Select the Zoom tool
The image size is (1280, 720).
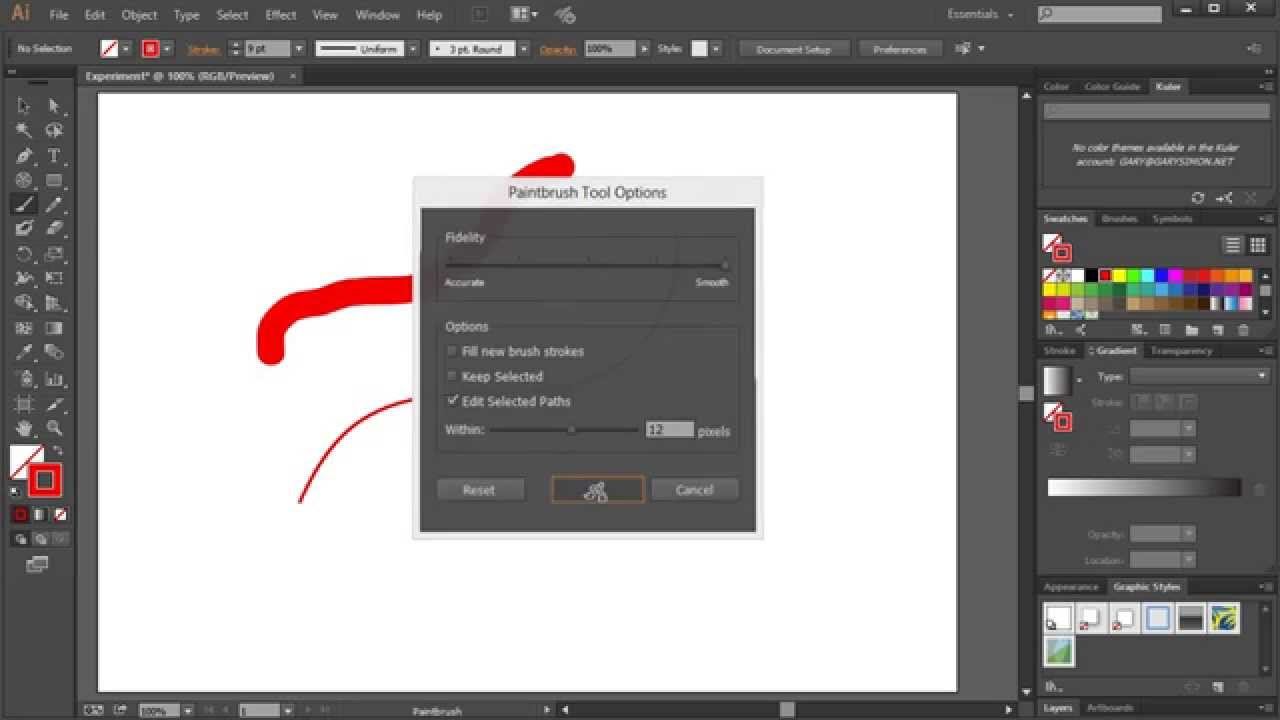54,428
